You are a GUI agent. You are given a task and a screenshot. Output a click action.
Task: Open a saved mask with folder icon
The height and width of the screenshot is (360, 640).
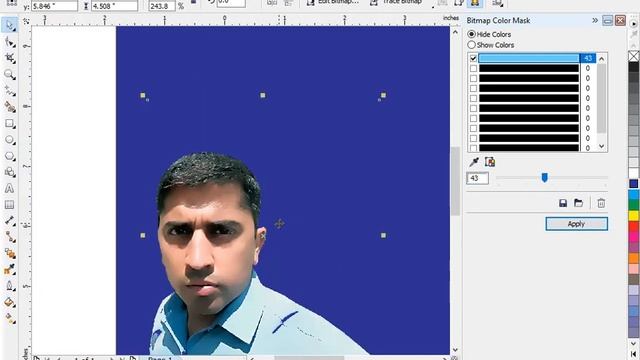tap(578, 203)
